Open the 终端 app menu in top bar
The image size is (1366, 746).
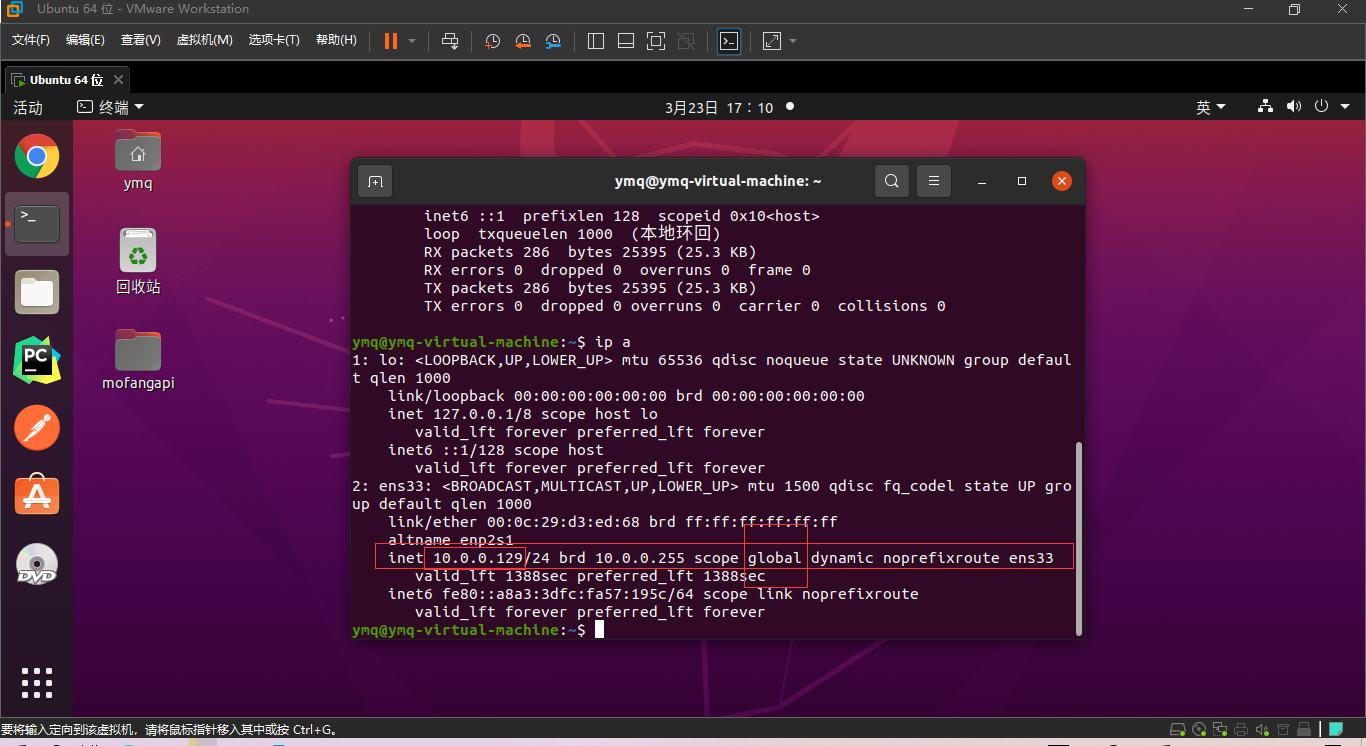(110, 107)
